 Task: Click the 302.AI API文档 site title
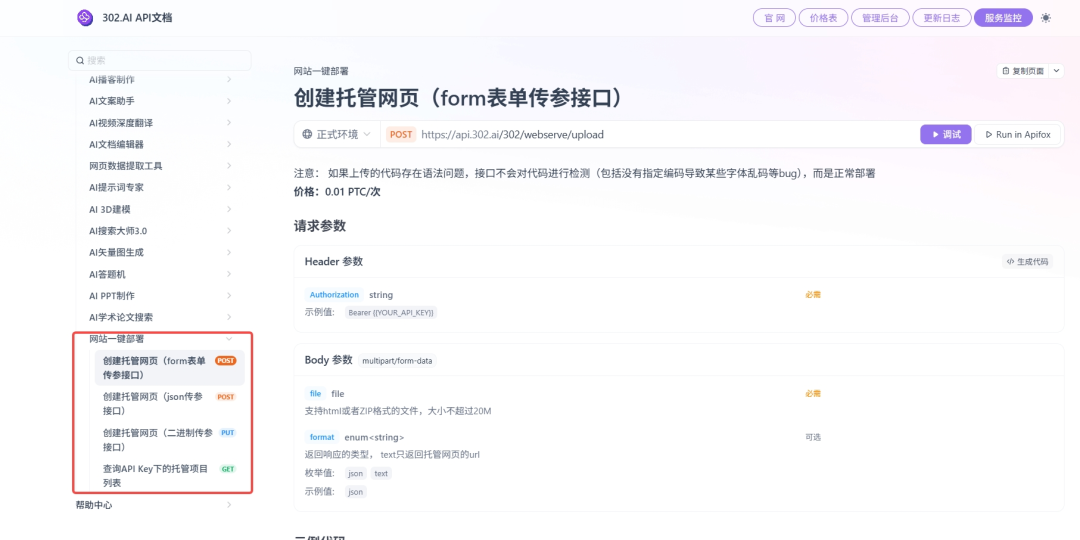point(135,18)
